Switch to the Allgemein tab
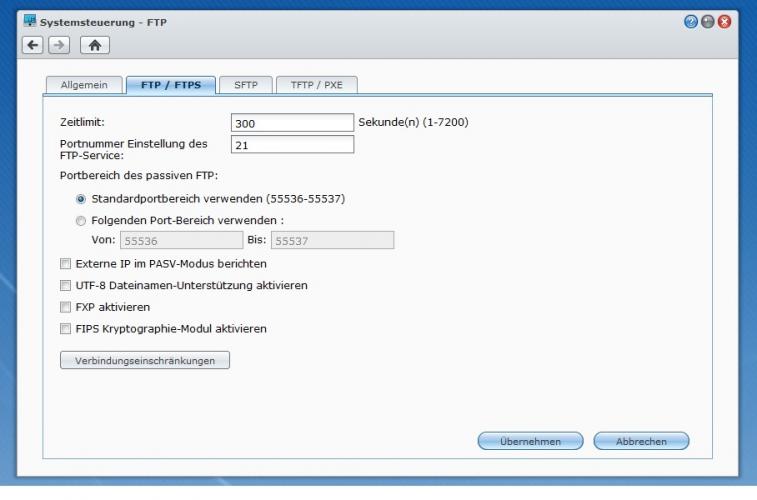 pos(85,85)
